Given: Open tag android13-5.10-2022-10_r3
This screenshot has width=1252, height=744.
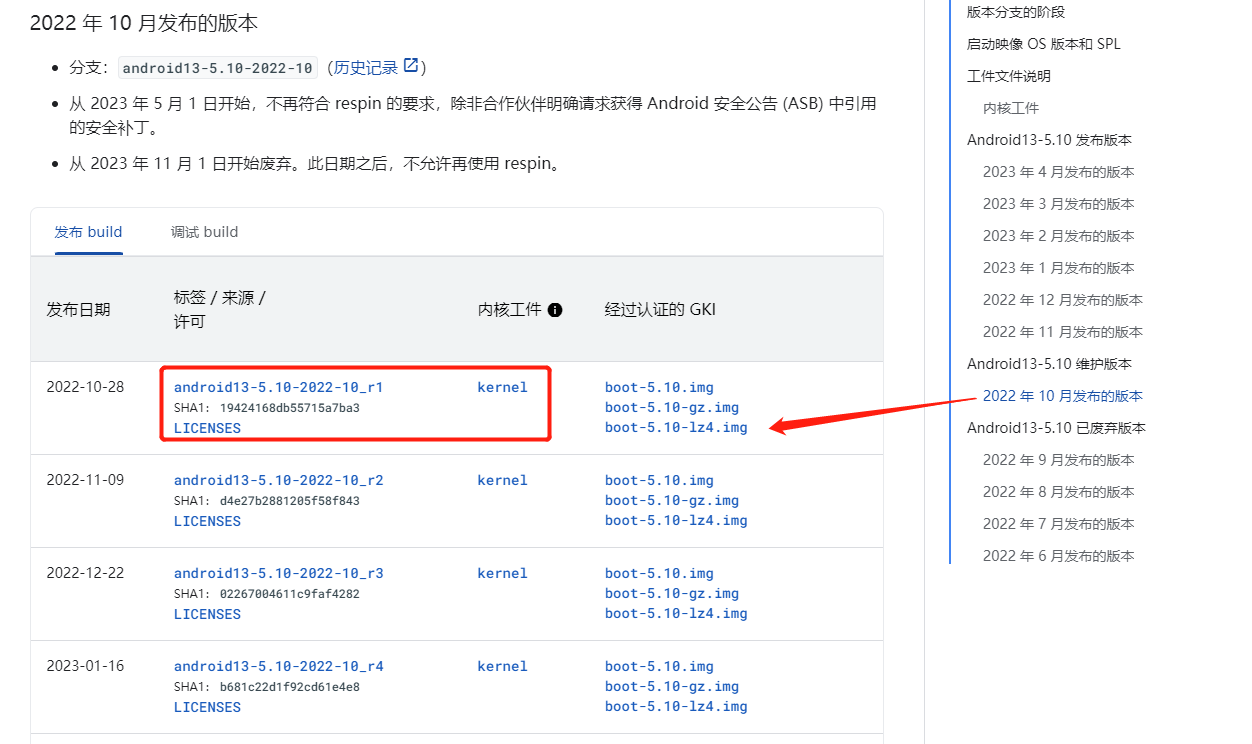Looking at the screenshot, I should (279, 573).
